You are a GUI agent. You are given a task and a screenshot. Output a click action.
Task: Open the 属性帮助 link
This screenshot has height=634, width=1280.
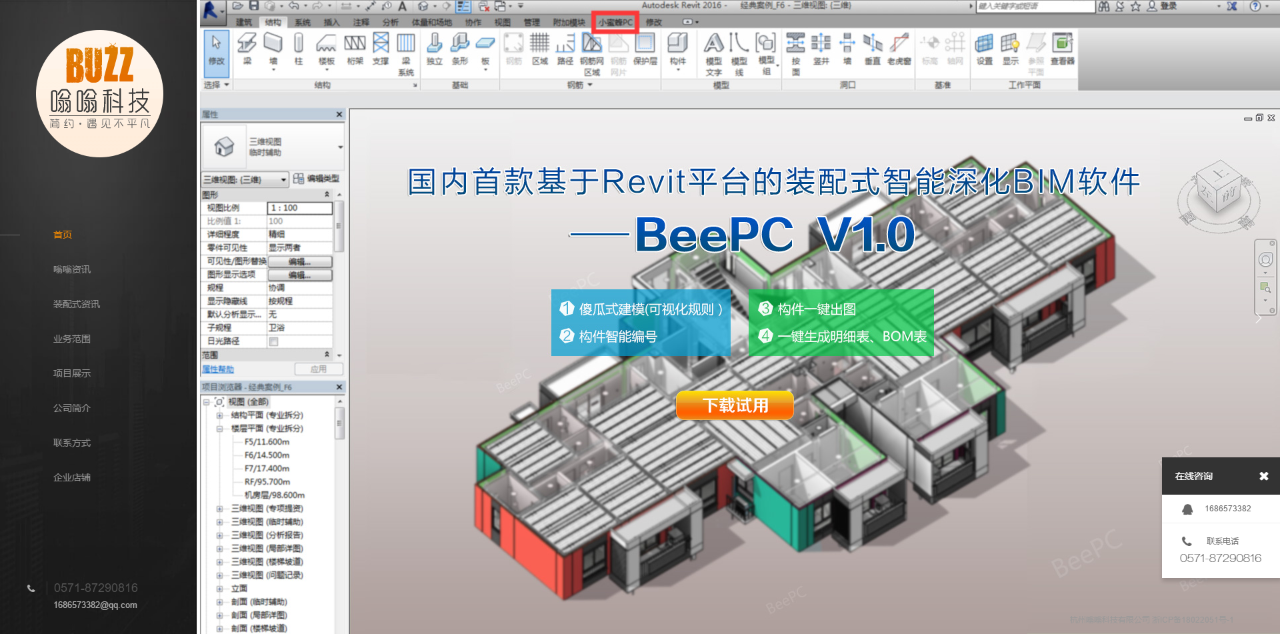coord(218,369)
